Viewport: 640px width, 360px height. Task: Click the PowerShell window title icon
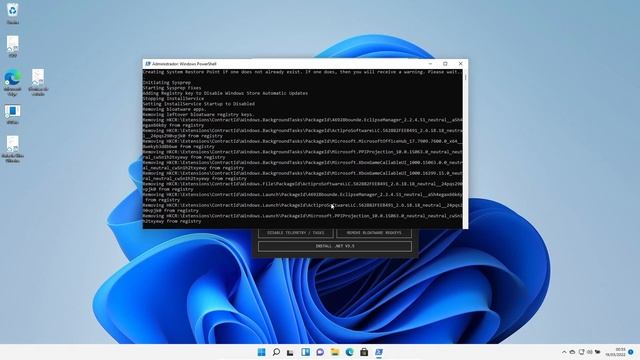[x=148, y=64]
